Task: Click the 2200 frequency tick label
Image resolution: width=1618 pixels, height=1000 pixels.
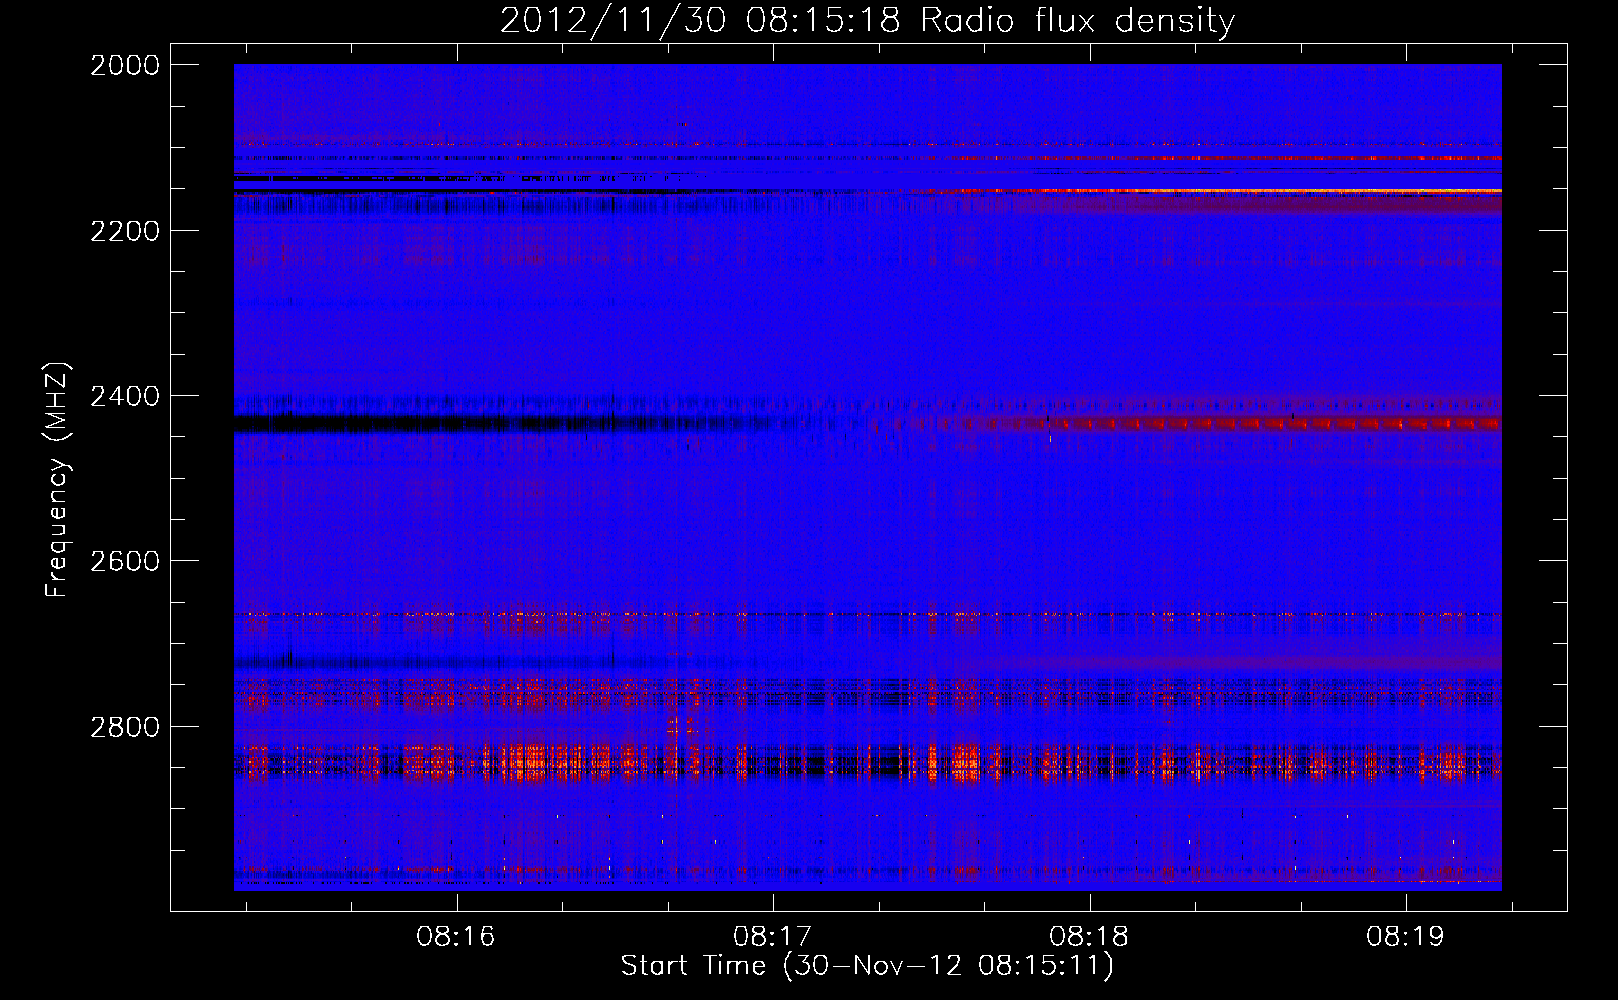Action: click(x=125, y=231)
